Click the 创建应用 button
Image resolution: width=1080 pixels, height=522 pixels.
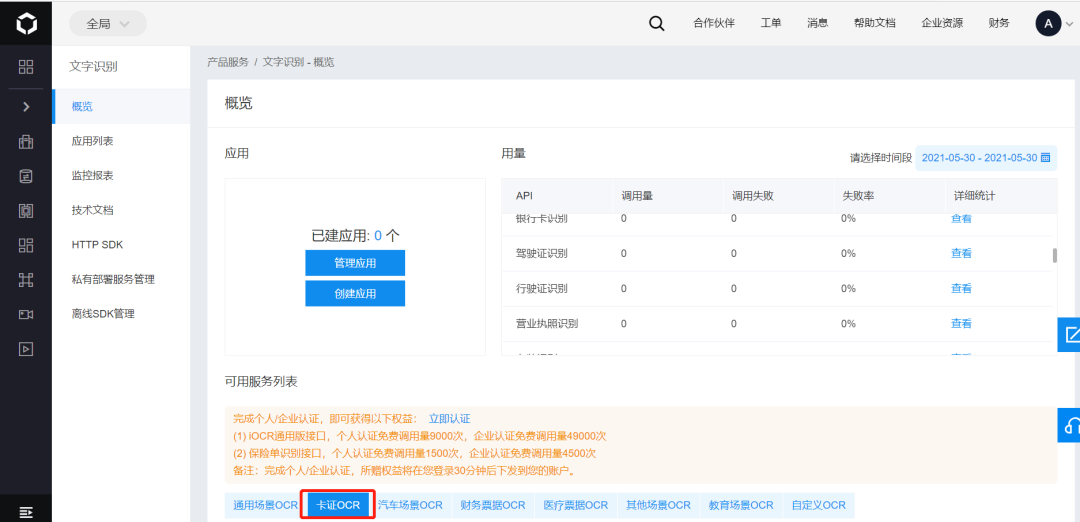(355, 293)
